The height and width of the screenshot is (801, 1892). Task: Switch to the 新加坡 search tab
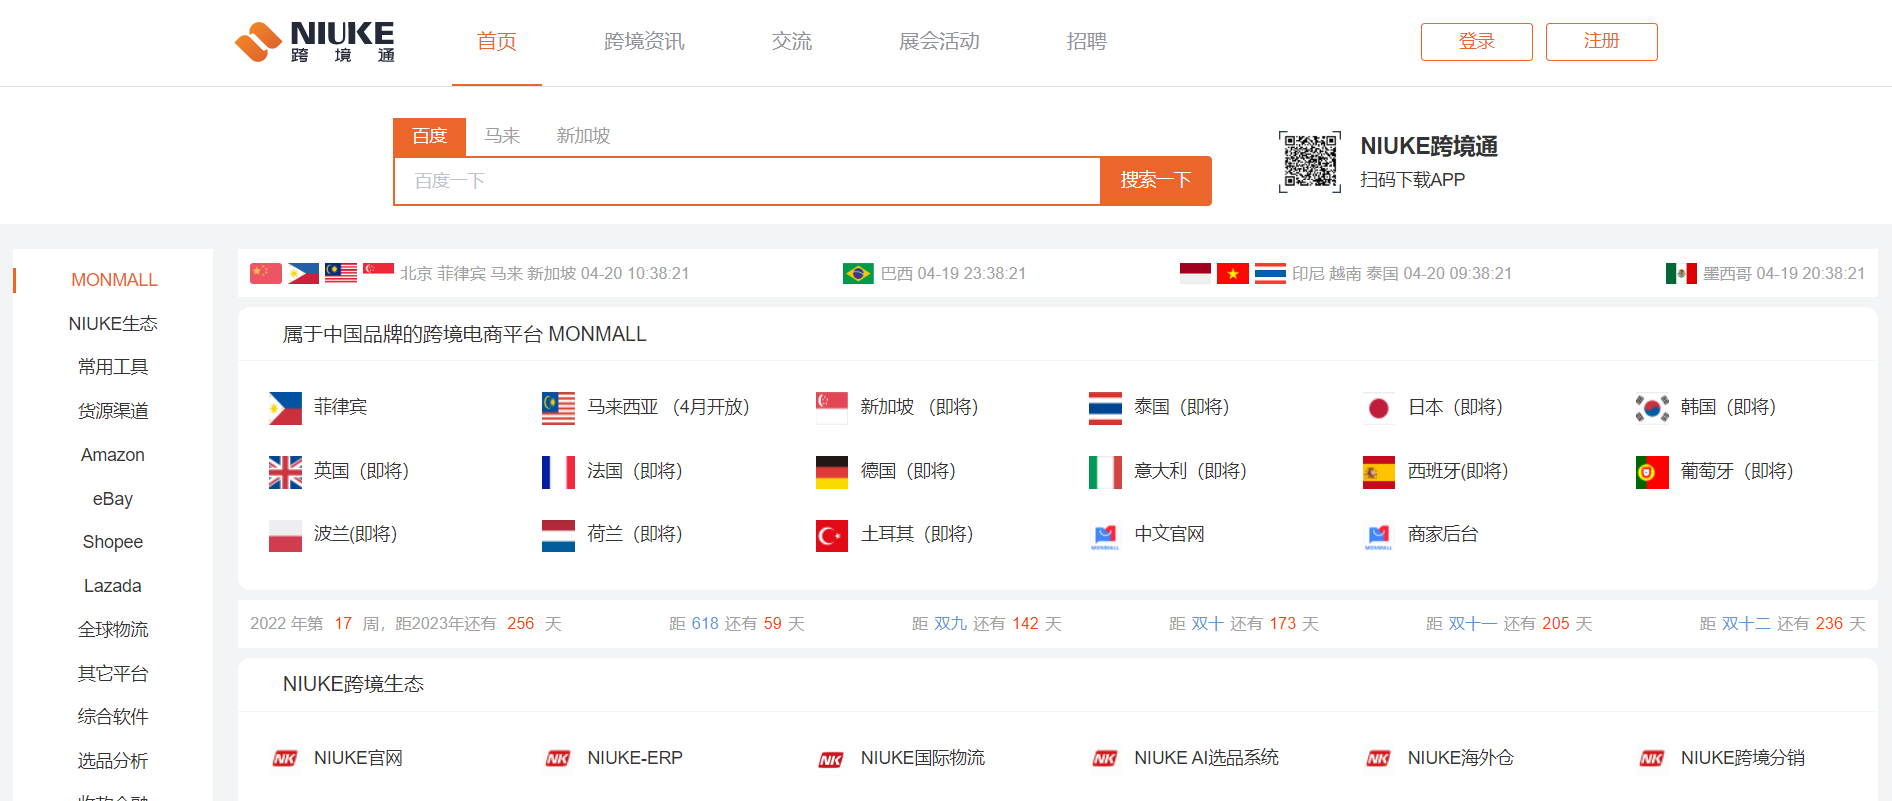(583, 136)
